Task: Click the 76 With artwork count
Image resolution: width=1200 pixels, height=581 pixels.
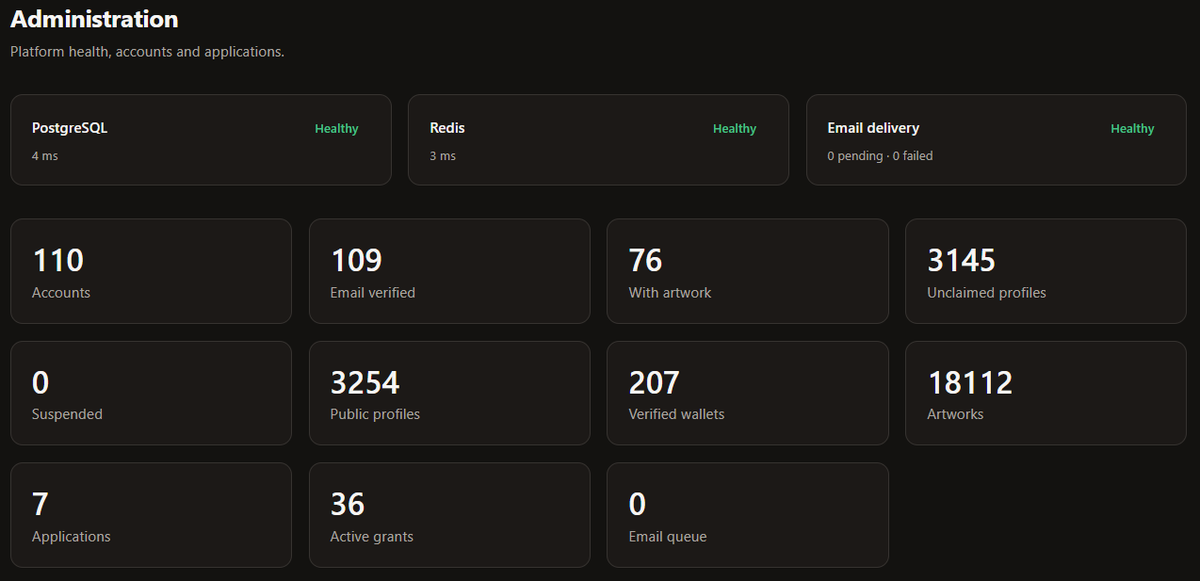Action: coord(645,261)
